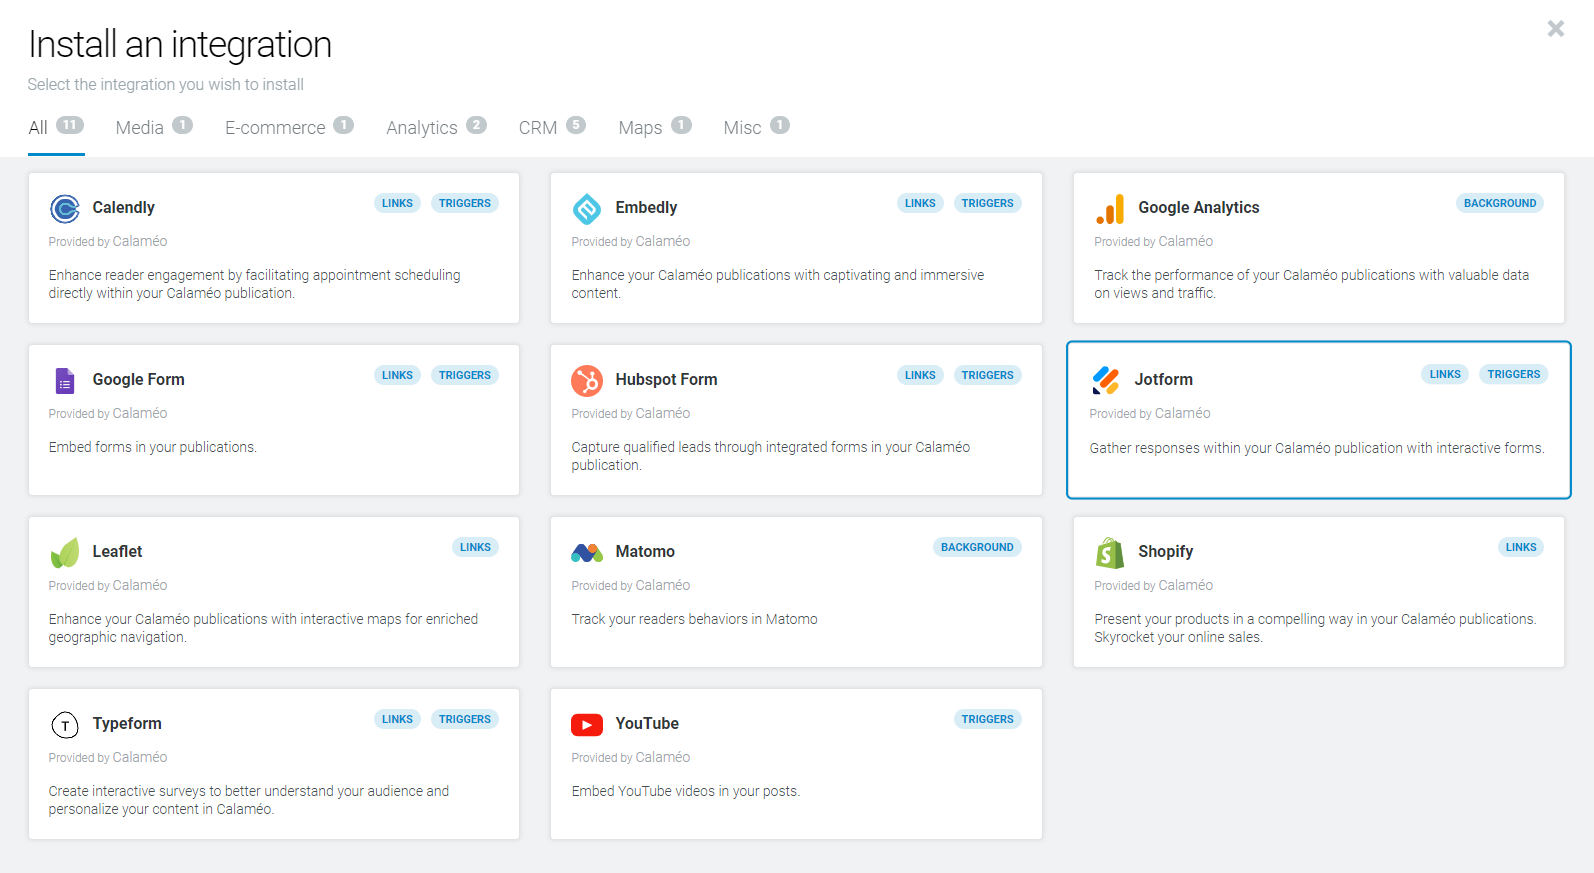
Task: Click the Jotform pencil logo icon
Action: tap(1105, 380)
